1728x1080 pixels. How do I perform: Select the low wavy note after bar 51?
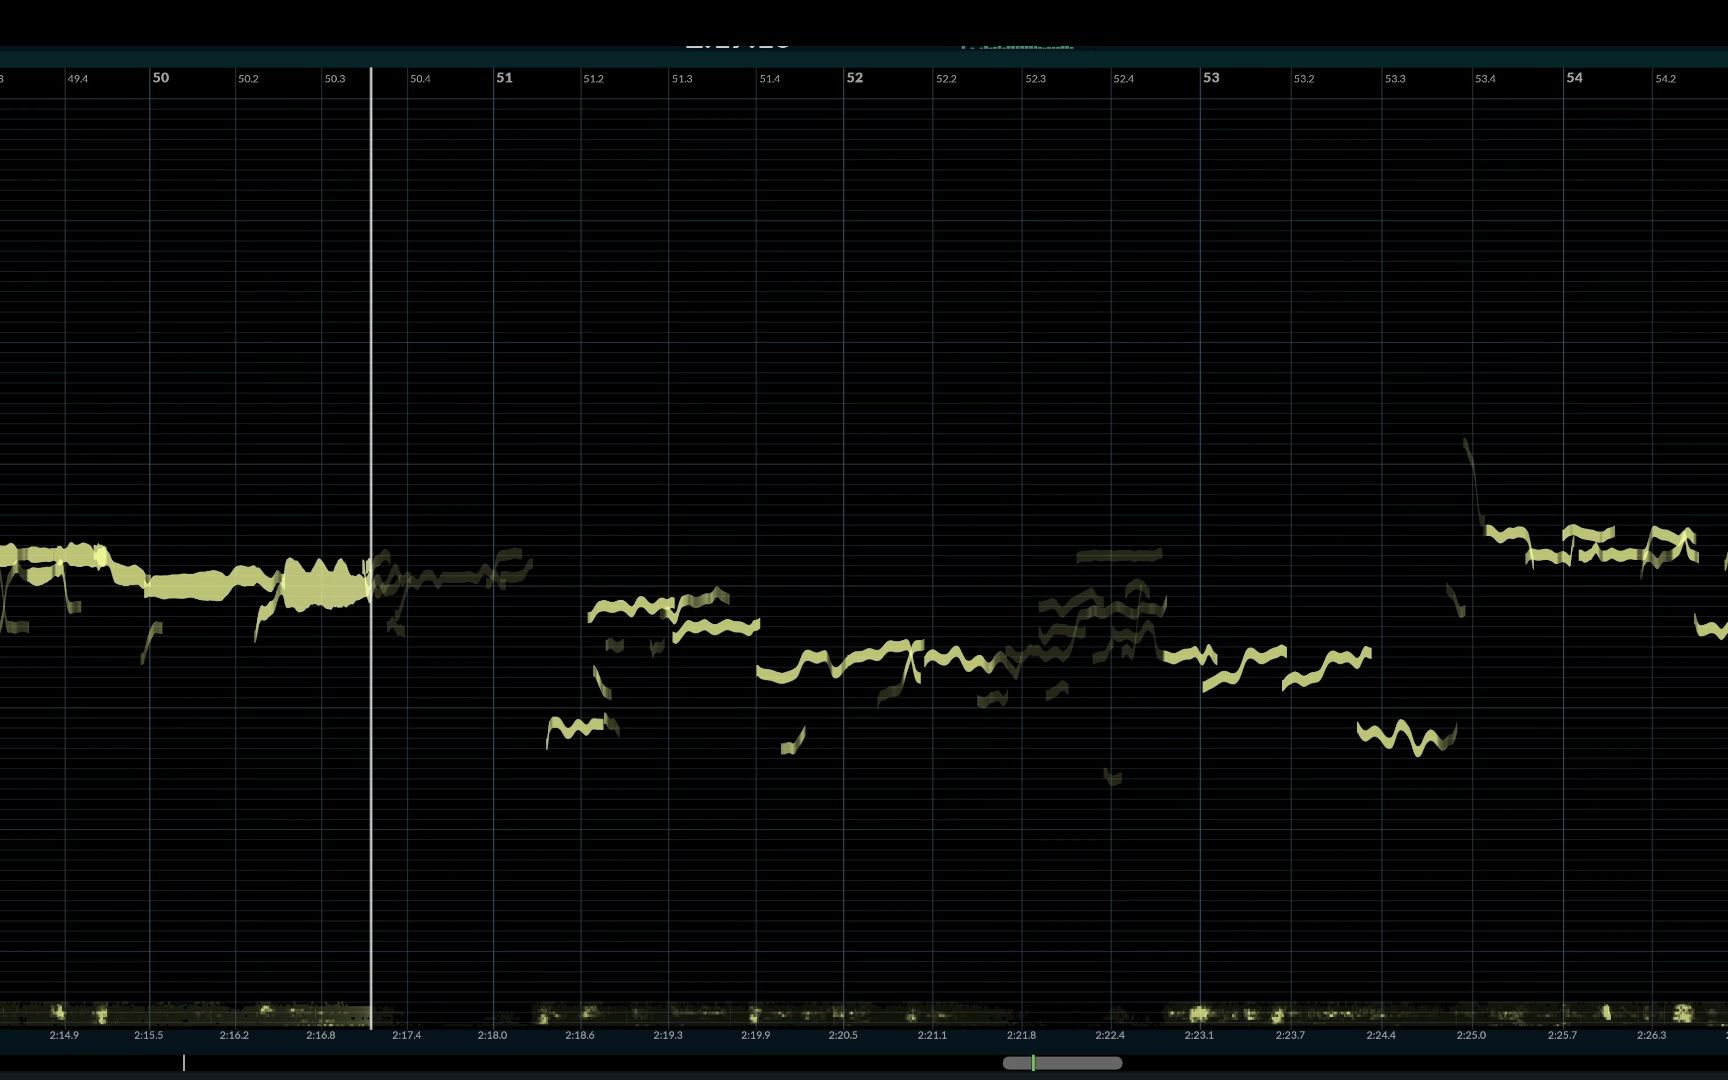point(577,728)
